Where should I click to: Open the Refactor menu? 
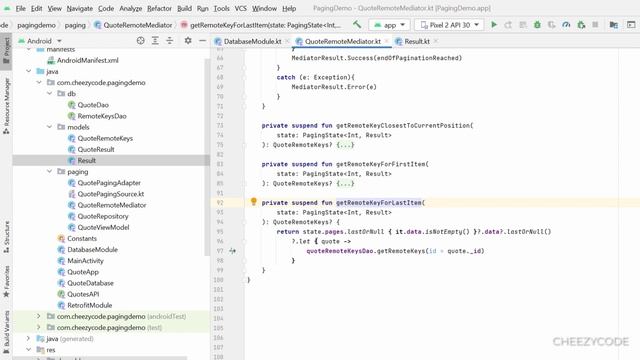(x=159, y=8)
